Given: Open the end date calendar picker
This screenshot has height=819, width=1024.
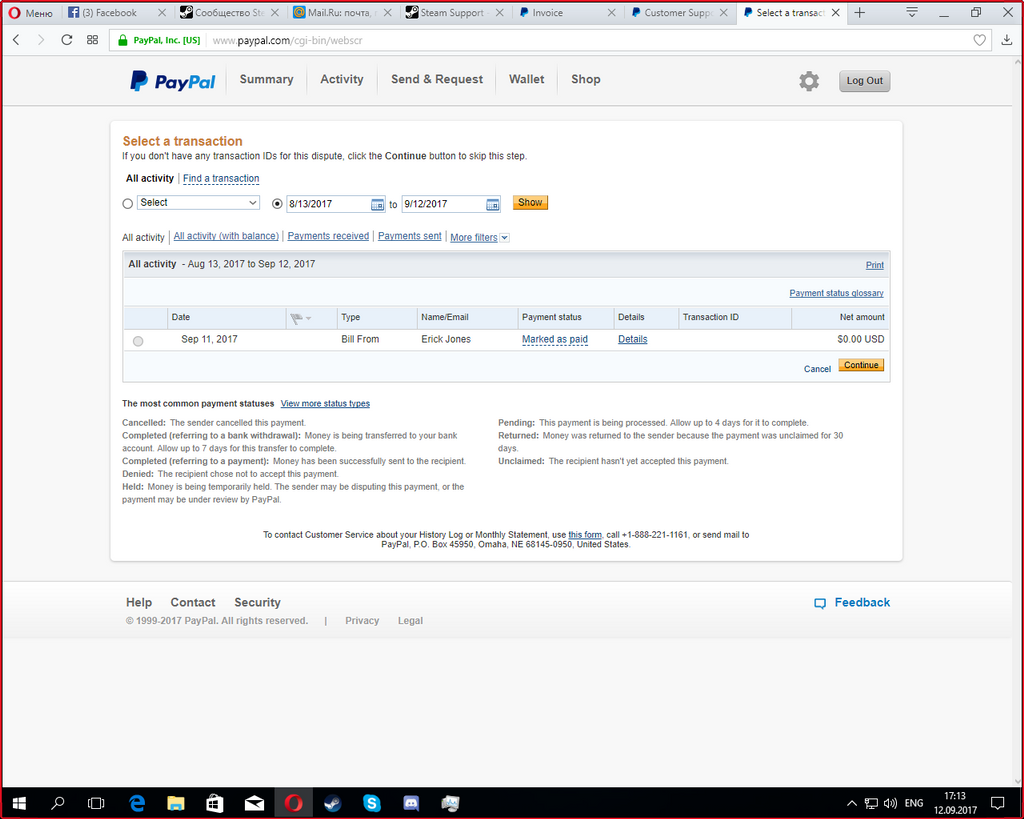Looking at the screenshot, I should 492,204.
